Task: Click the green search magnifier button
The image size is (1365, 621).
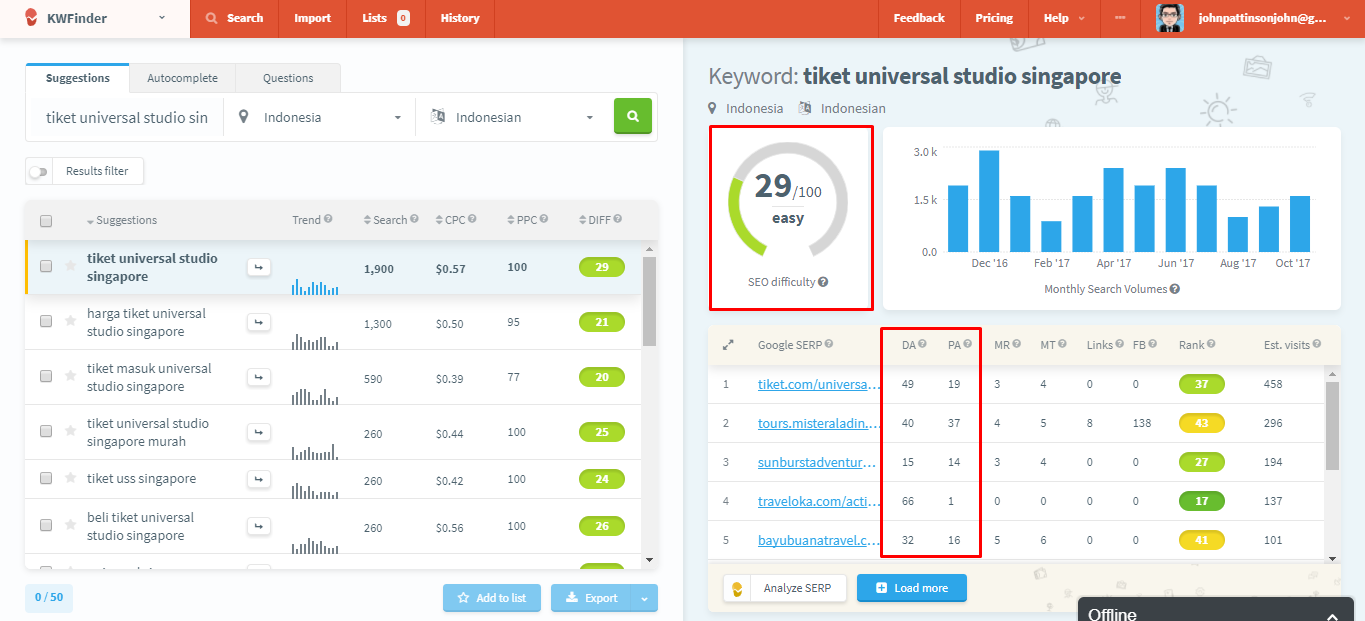Action: point(632,116)
